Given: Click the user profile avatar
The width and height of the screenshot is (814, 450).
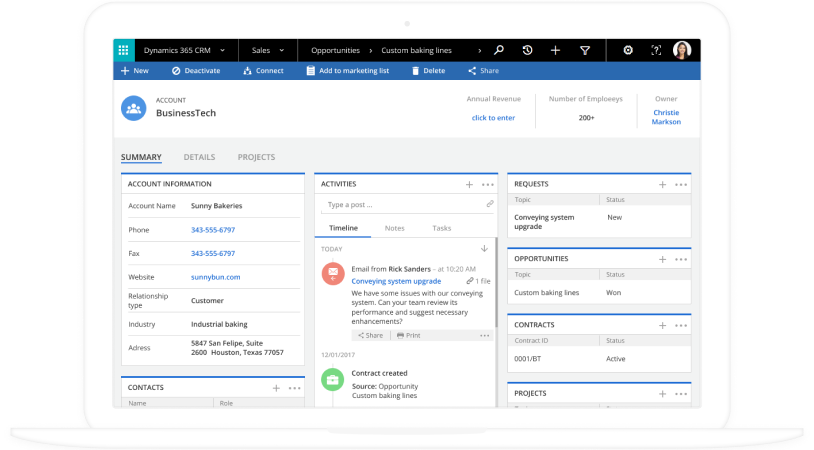Looking at the screenshot, I should point(682,50).
